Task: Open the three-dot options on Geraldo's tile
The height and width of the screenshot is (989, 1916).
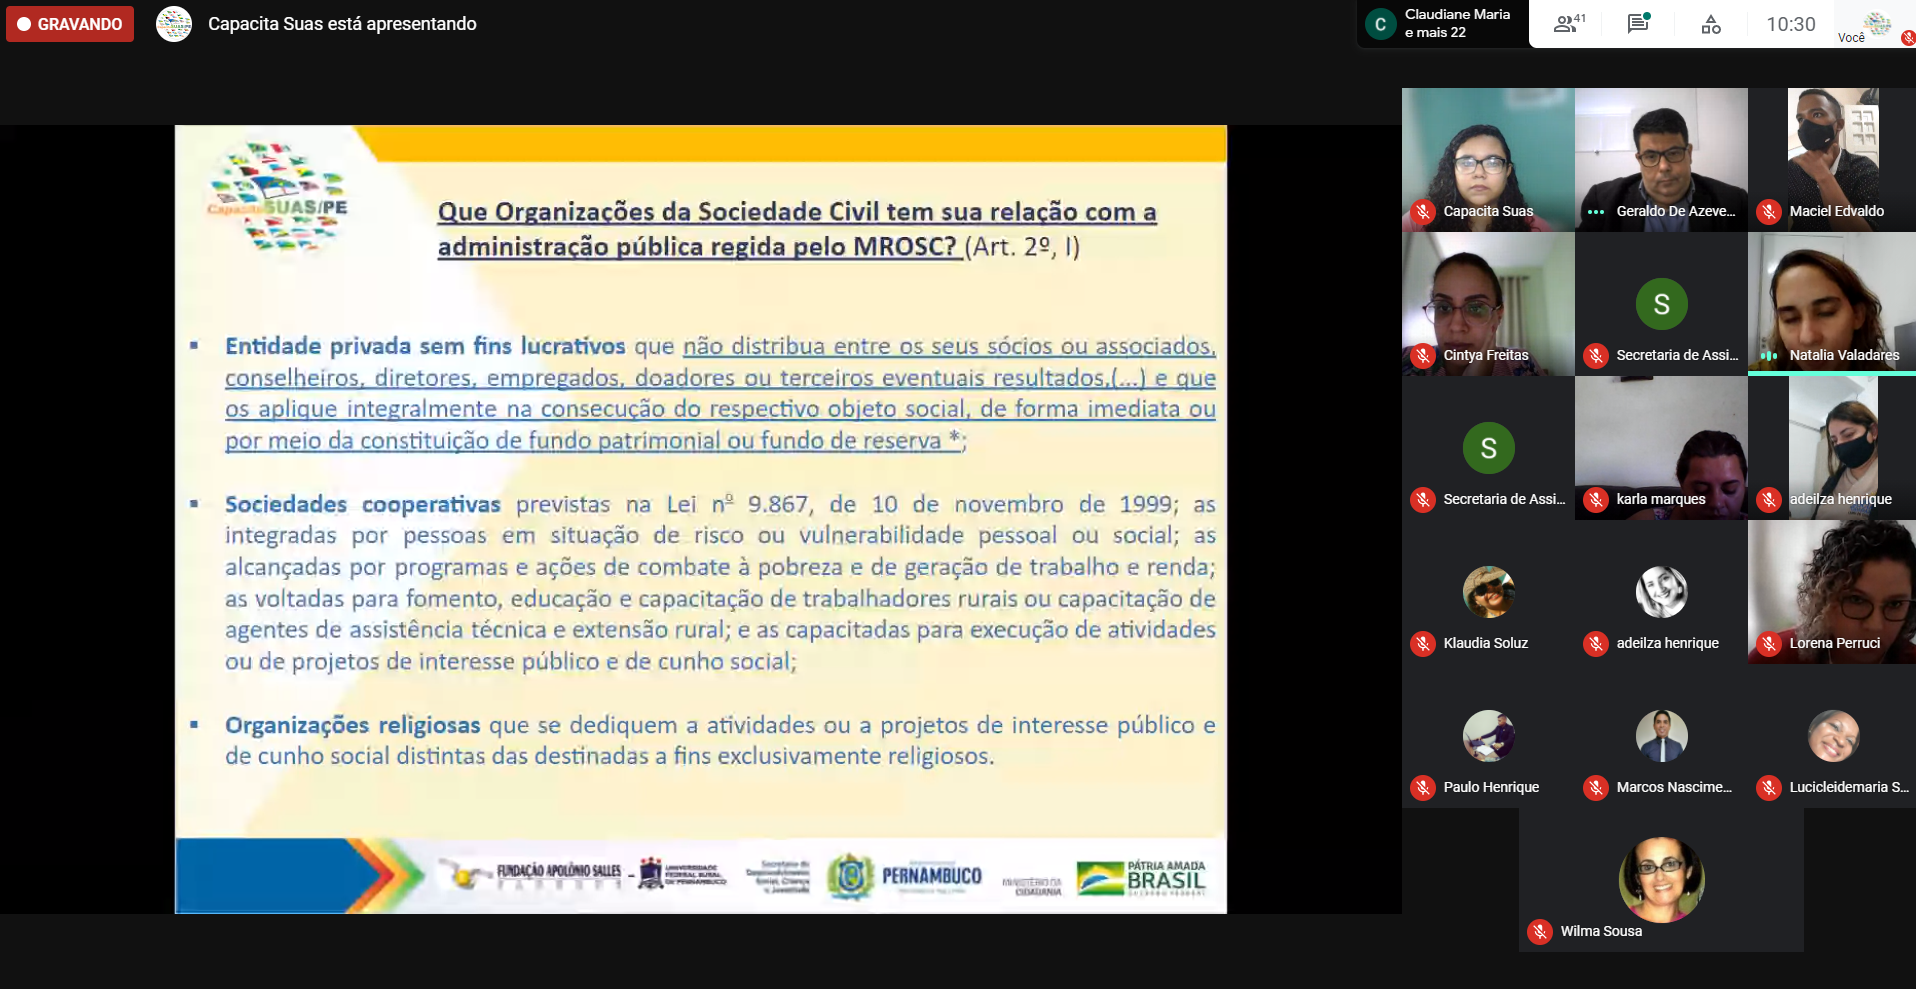Action: point(1596,212)
